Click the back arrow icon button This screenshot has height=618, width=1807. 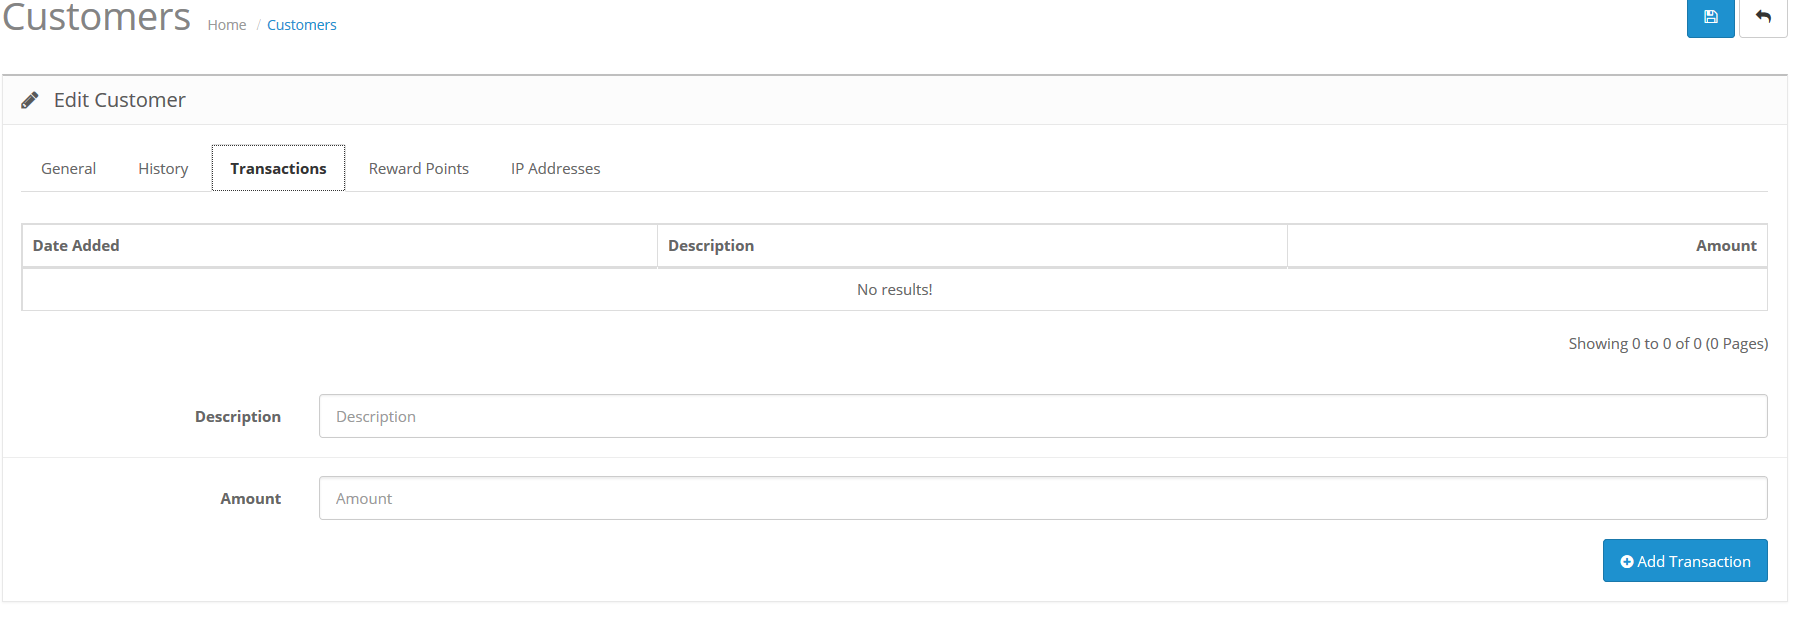(x=1763, y=17)
